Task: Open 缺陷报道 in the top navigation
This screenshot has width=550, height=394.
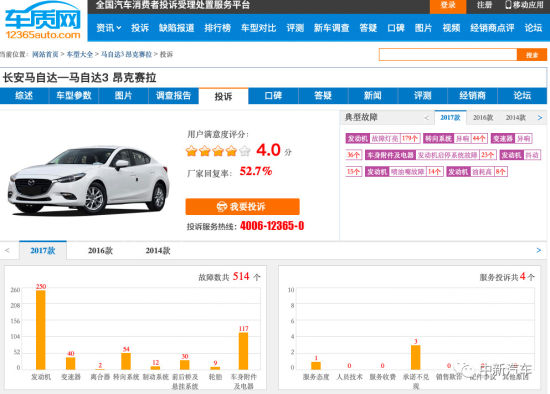Action: click(176, 28)
